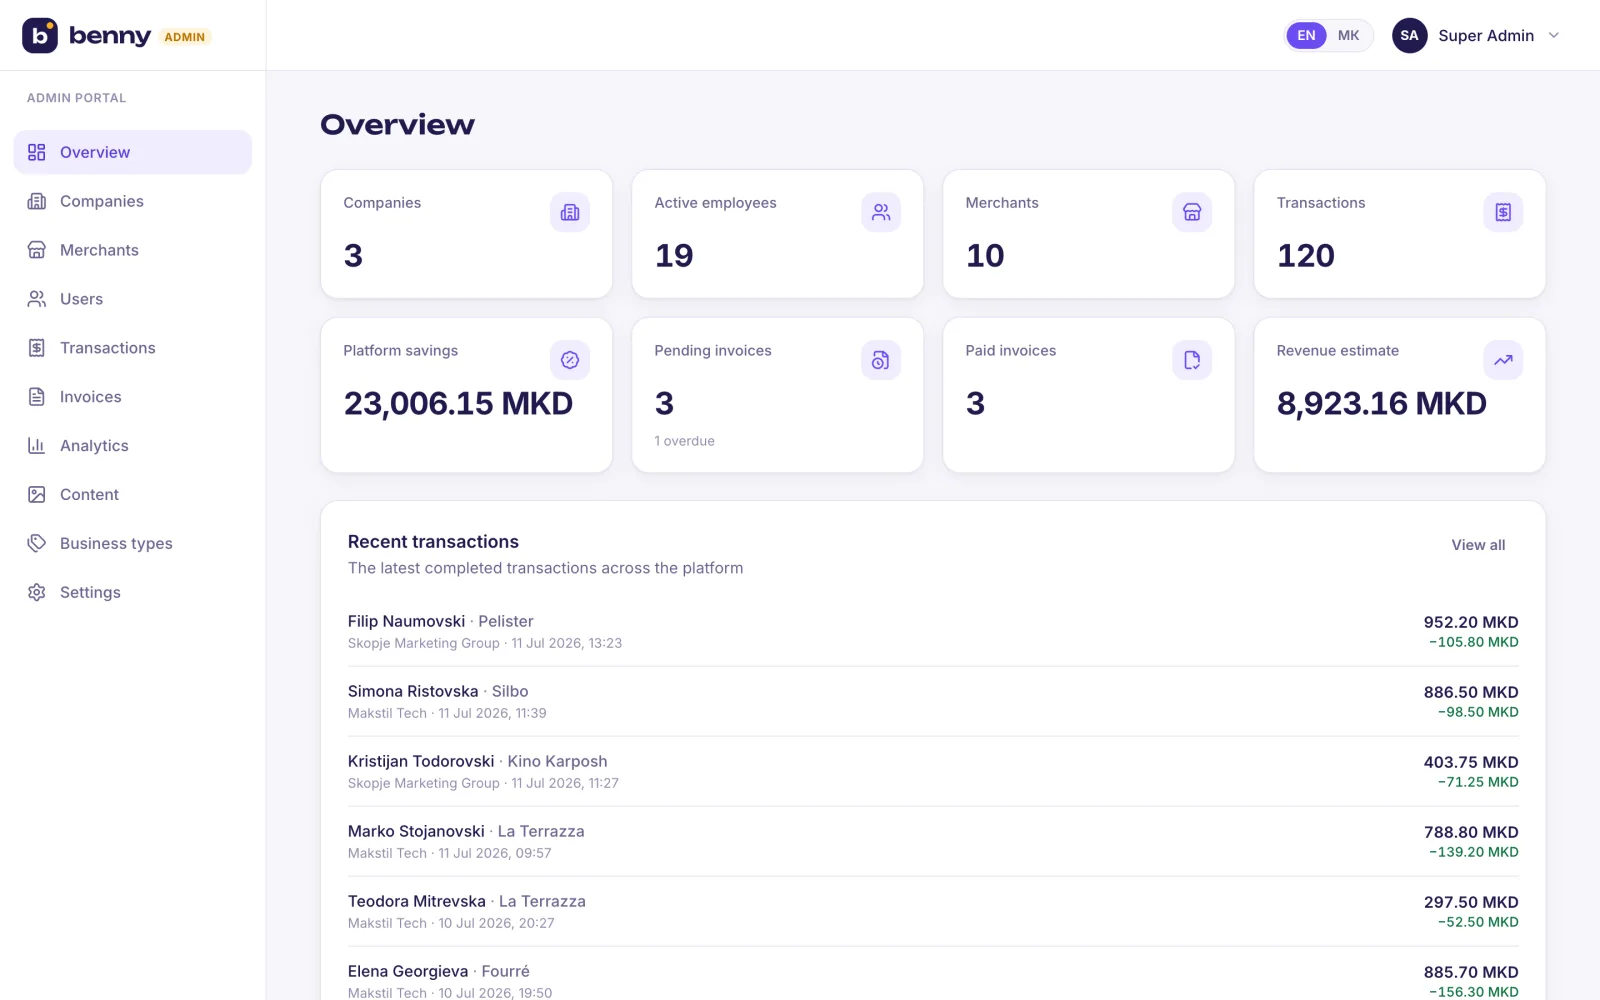Click the benny logo icon

coord(40,36)
